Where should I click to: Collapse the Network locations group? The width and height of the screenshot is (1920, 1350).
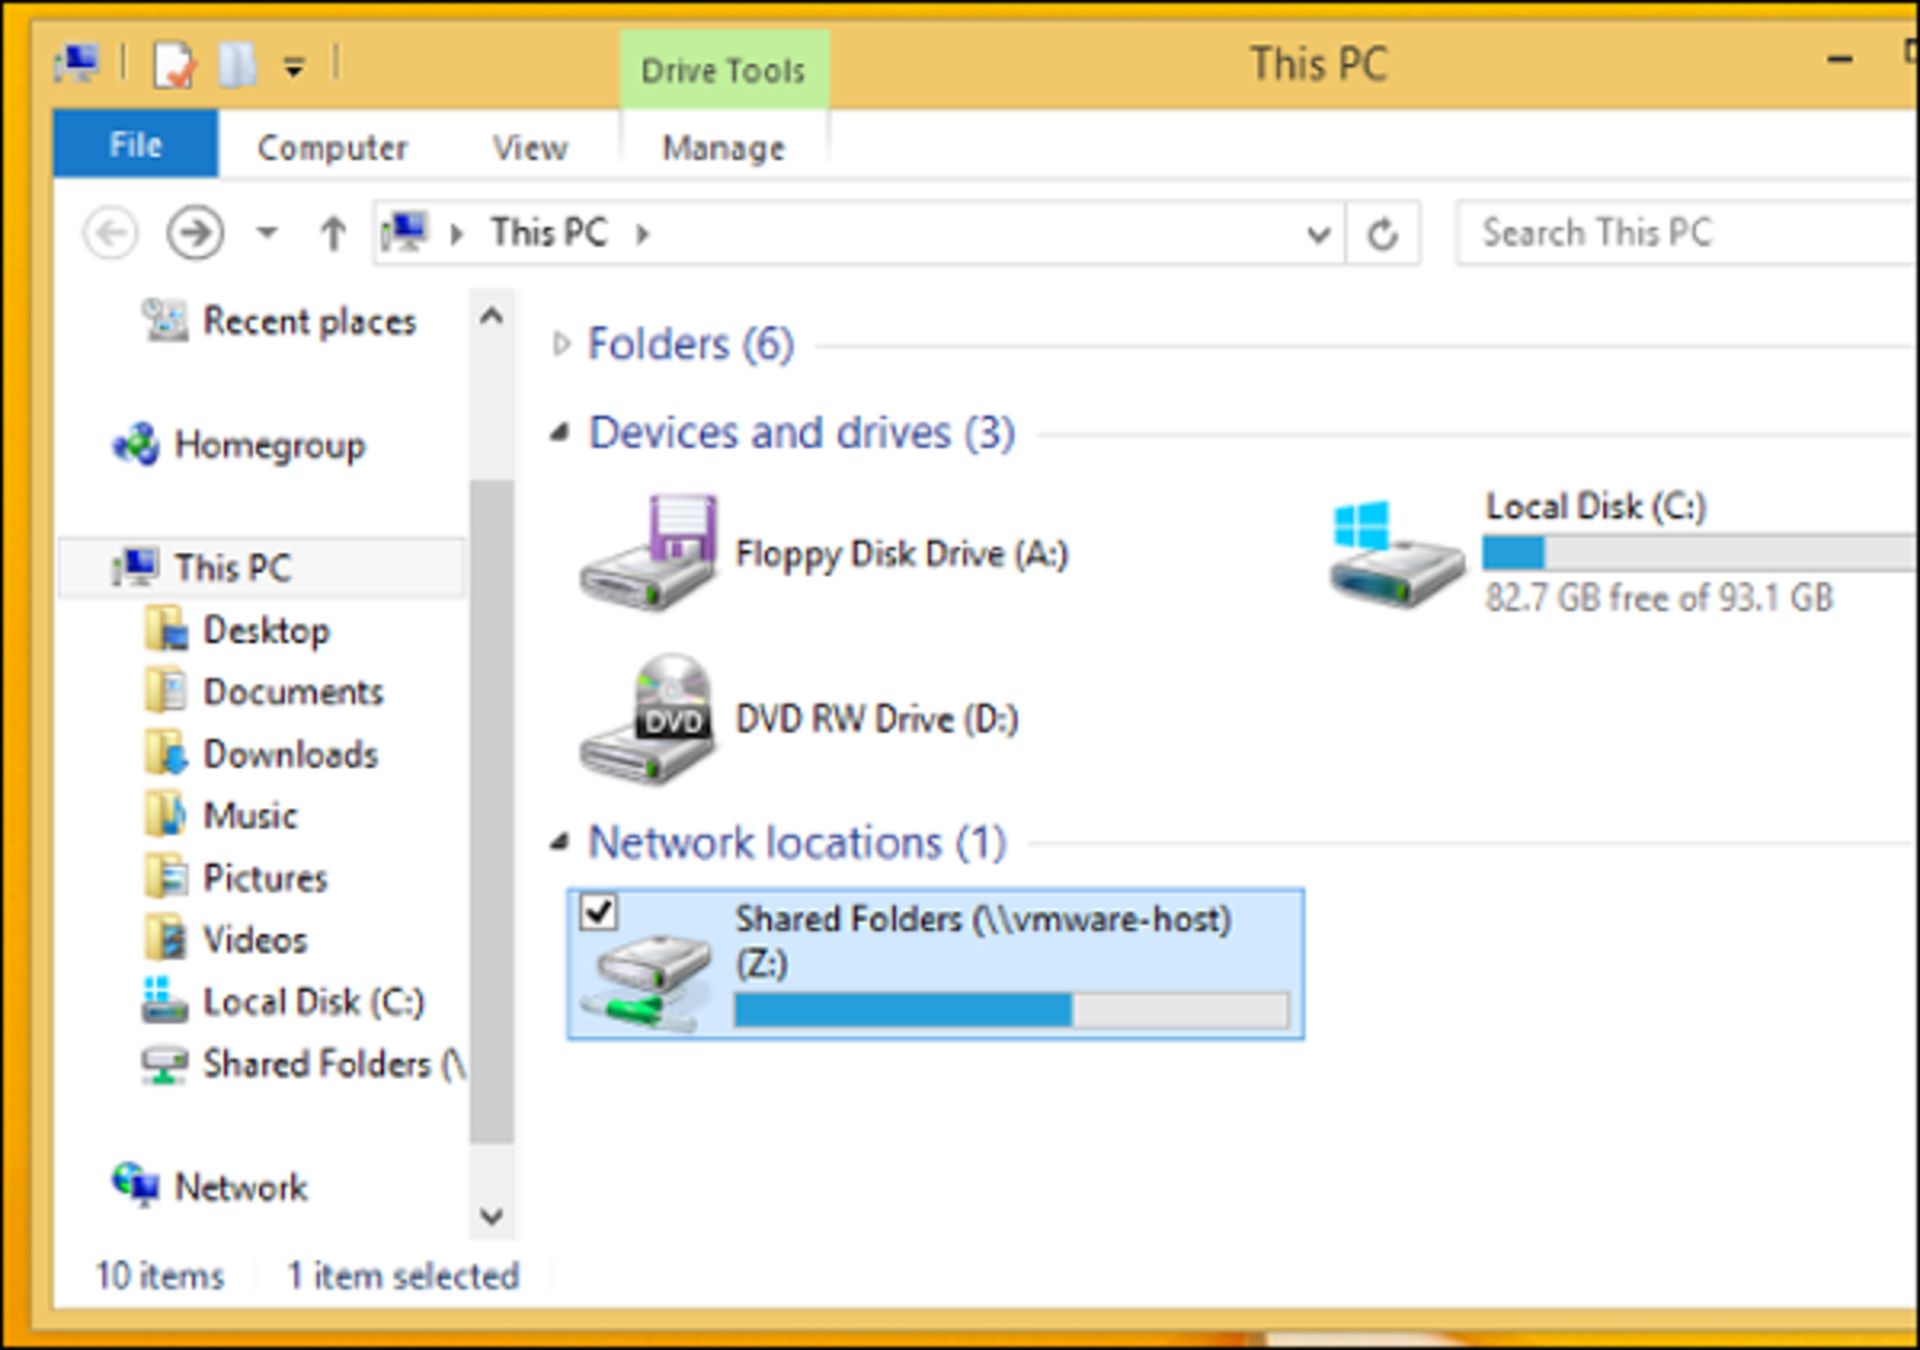tap(560, 844)
